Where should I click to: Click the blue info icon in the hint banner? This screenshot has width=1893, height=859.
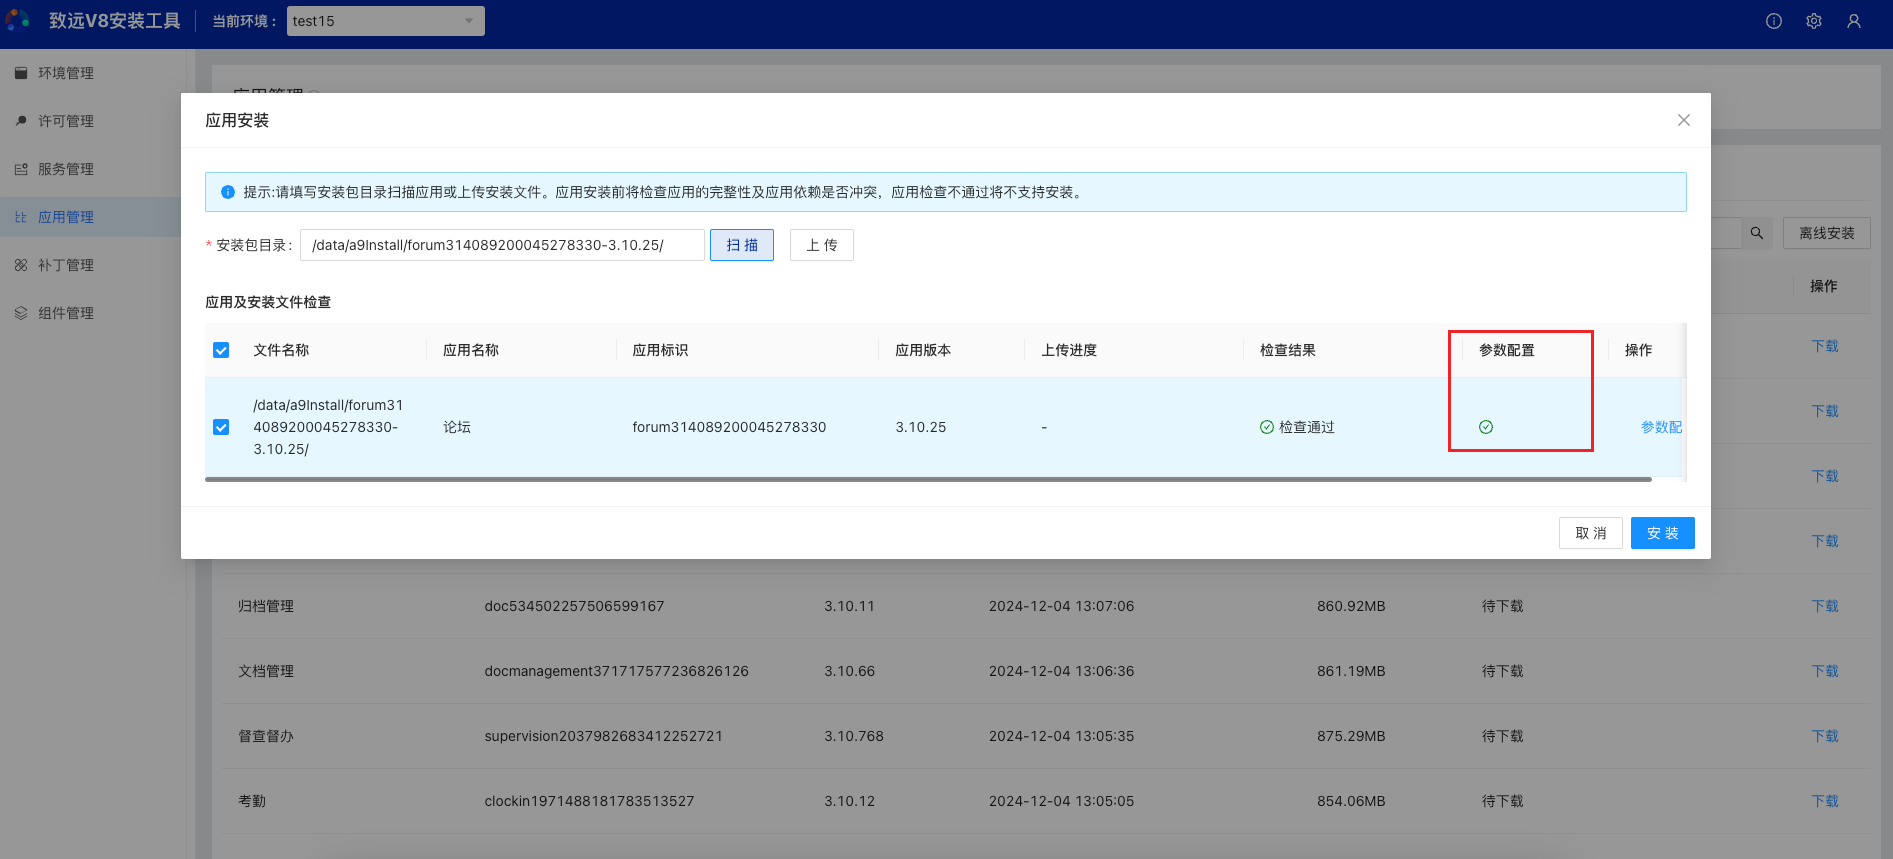[x=228, y=192]
